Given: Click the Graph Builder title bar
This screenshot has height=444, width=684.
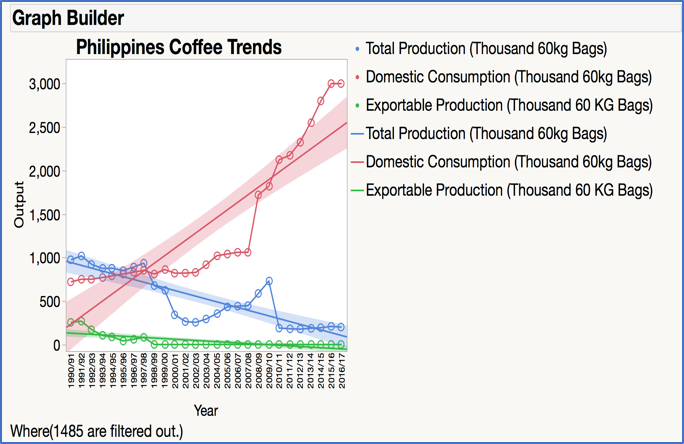Looking at the screenshot, I should [x=345, y=18].
